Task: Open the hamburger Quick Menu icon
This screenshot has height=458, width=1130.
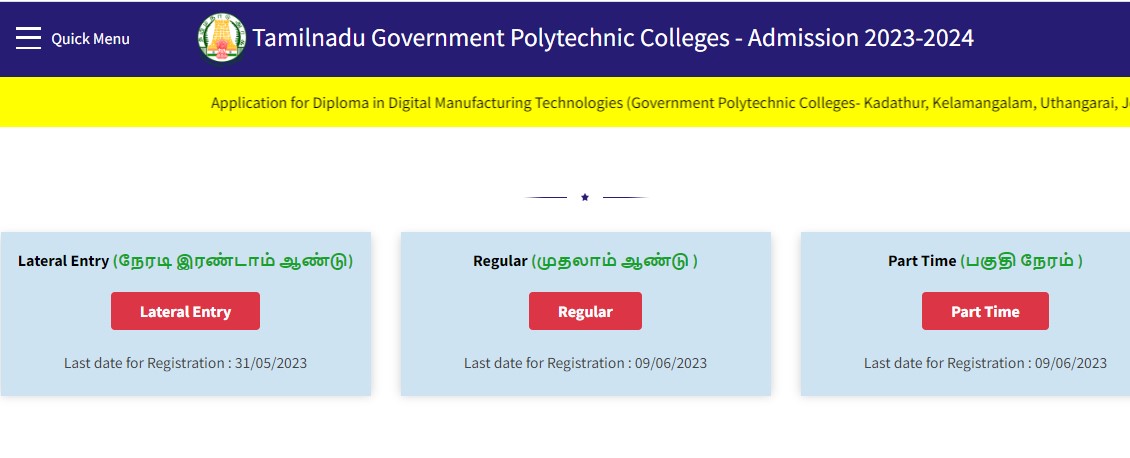Action: (28, 38)
